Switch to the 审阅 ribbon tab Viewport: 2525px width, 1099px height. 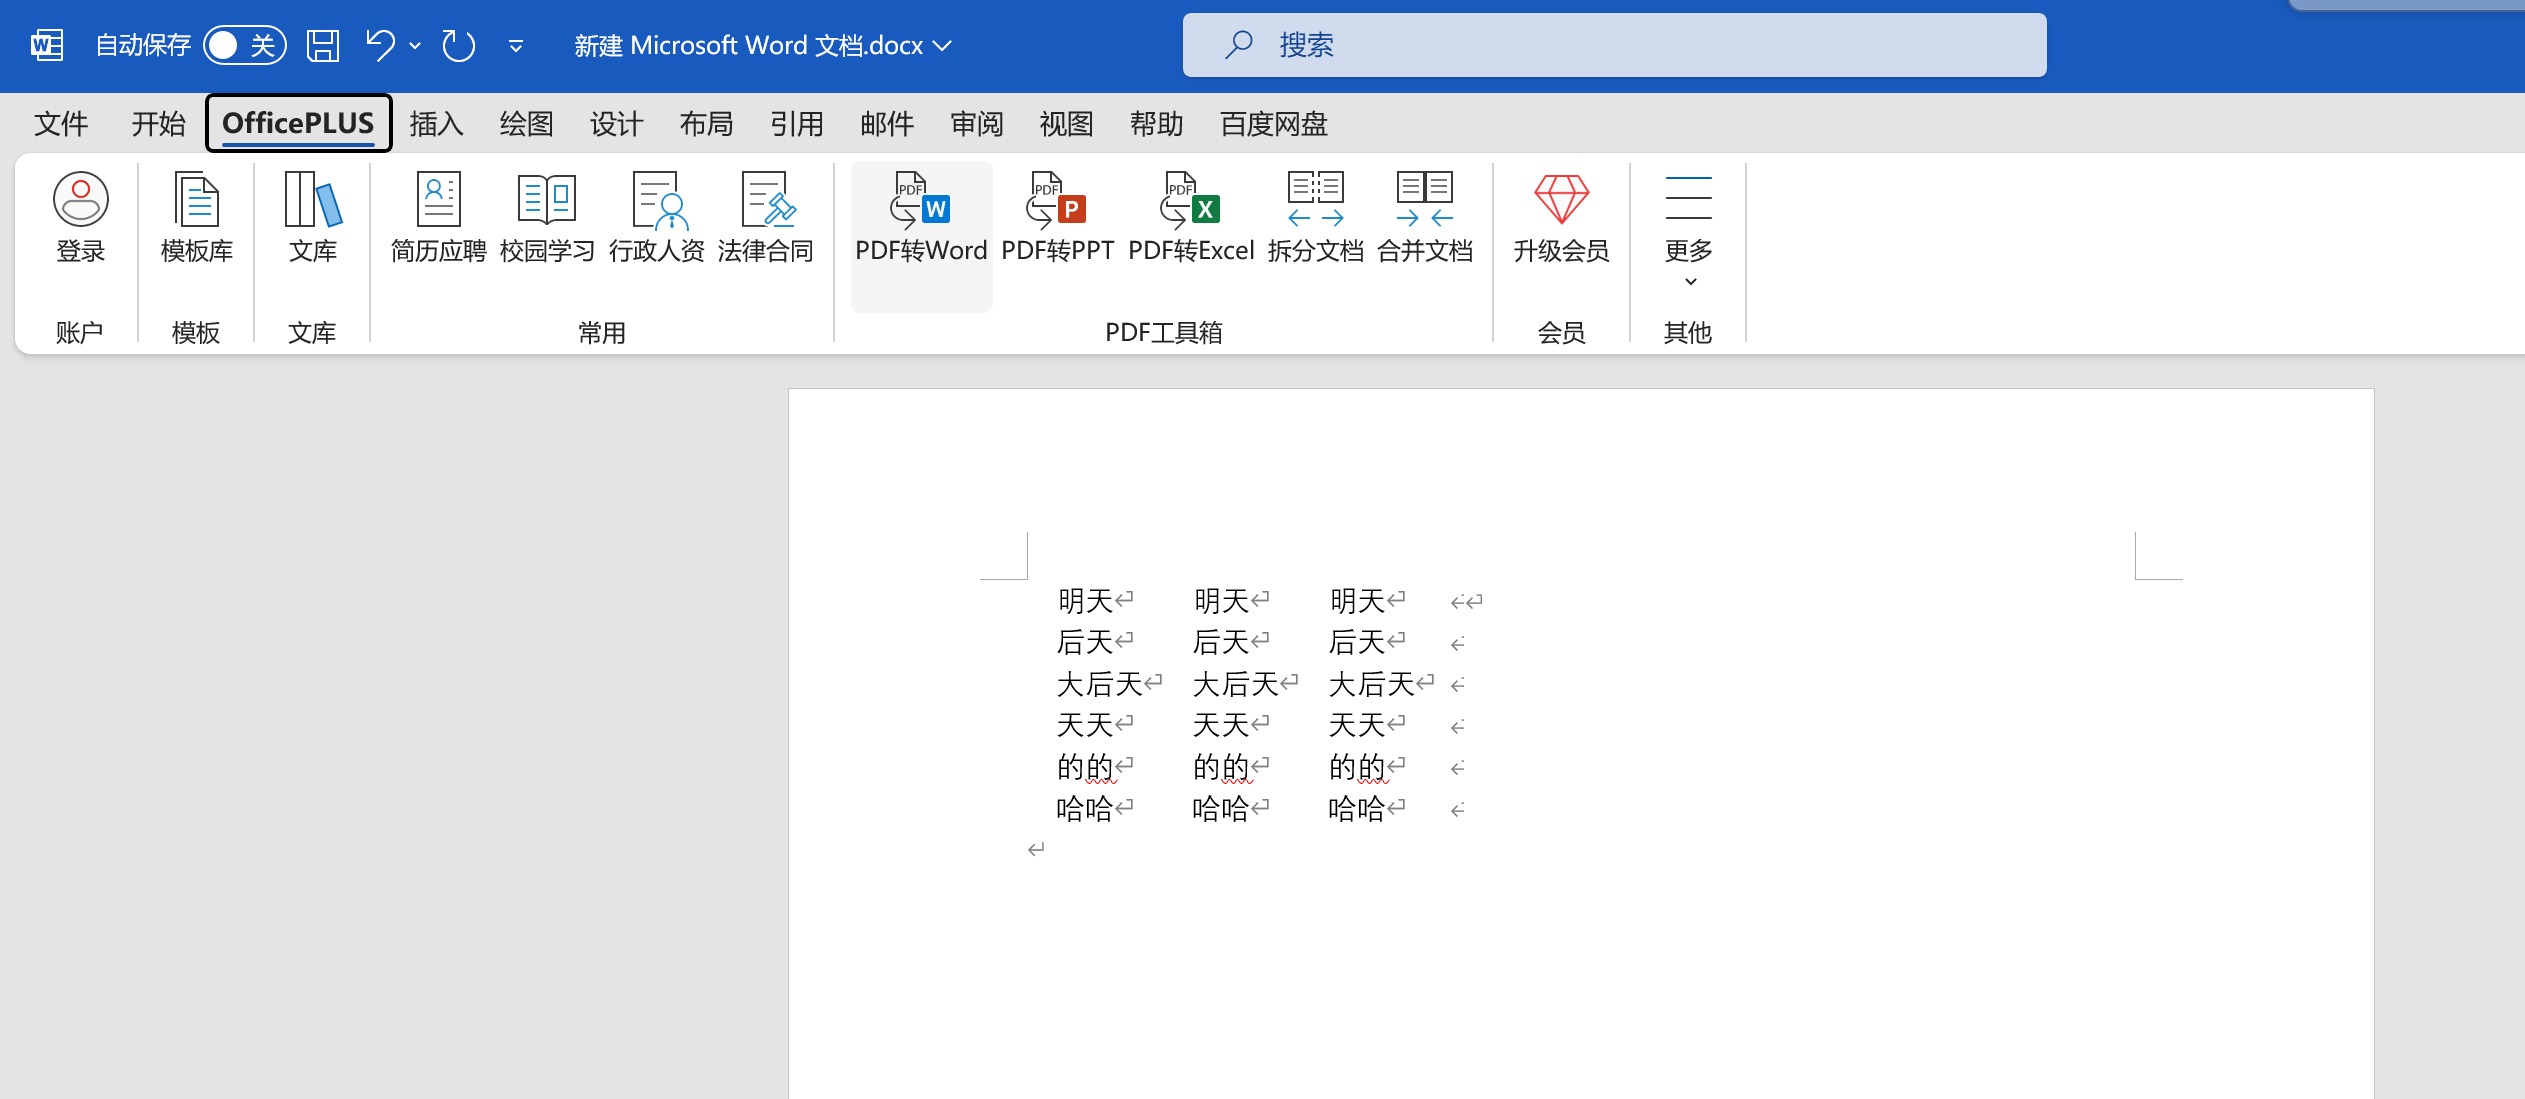976,124
